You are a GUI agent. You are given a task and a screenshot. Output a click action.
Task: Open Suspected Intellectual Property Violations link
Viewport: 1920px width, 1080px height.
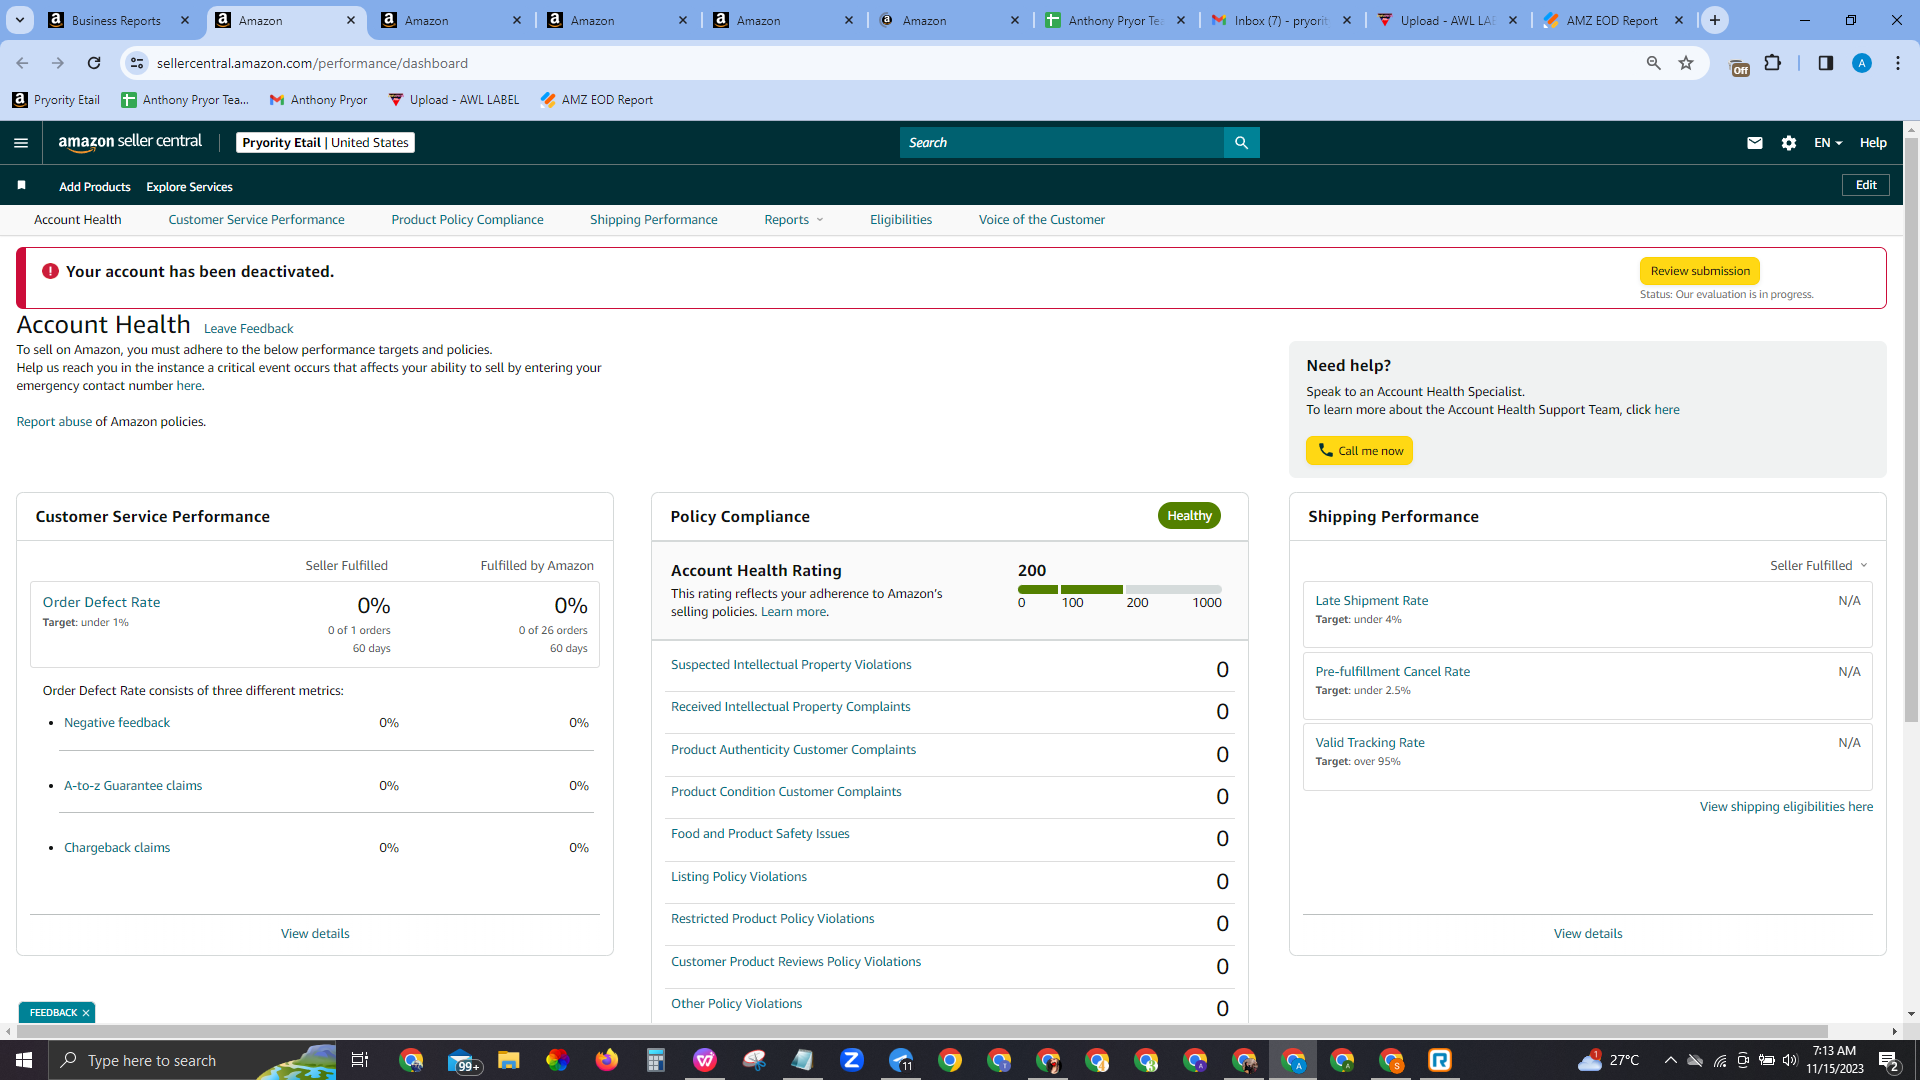click(791, 665)
